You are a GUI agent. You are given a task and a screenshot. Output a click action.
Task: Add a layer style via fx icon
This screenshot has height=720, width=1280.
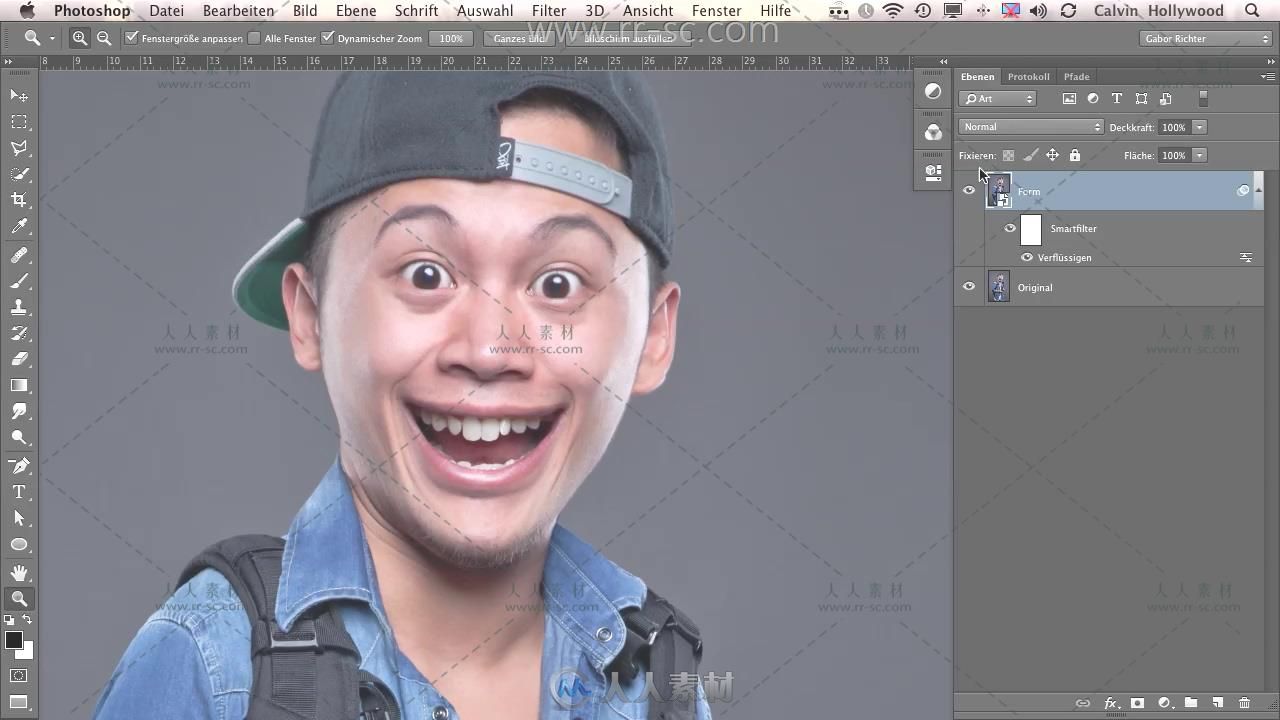(1110, 703)
